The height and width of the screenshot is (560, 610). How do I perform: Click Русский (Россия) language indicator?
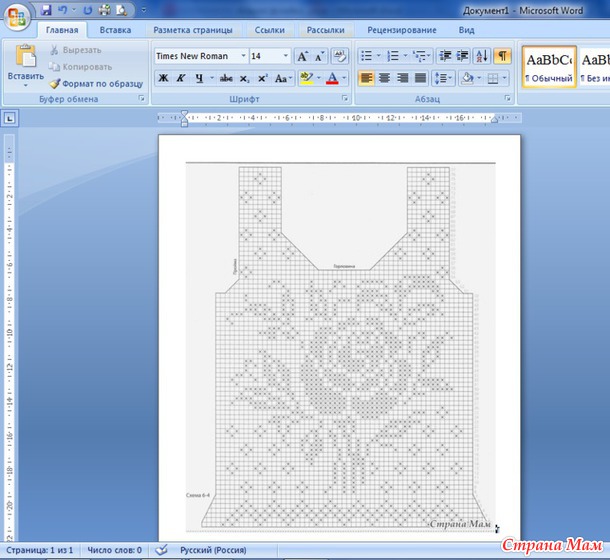(213, 550)
